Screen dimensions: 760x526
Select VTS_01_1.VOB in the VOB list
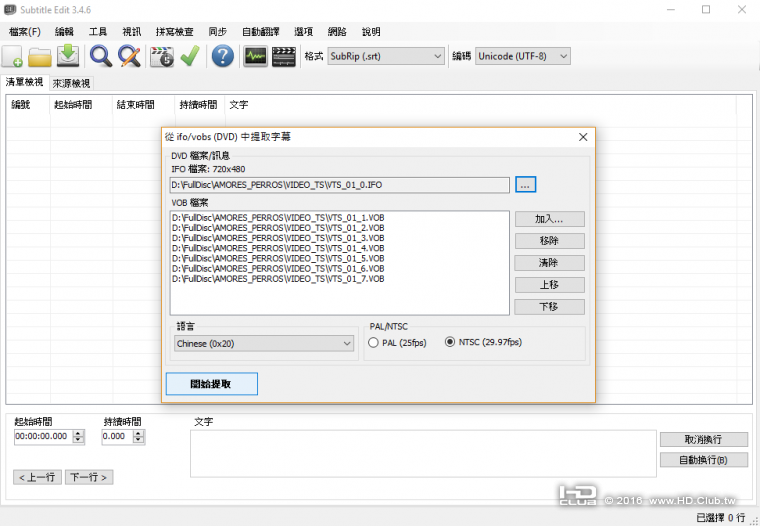pos(278,218)
